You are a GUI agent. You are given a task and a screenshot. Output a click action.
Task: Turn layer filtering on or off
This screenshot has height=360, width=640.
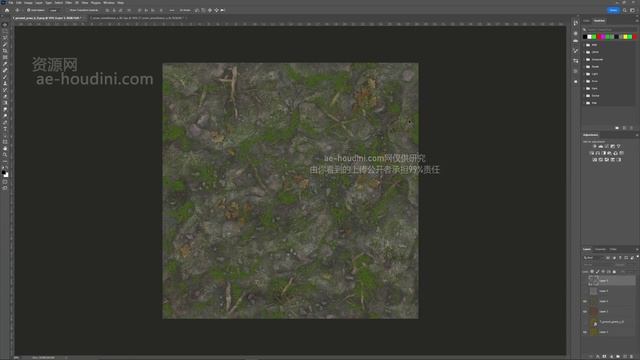pyautogui.click(x=638, y=256)
